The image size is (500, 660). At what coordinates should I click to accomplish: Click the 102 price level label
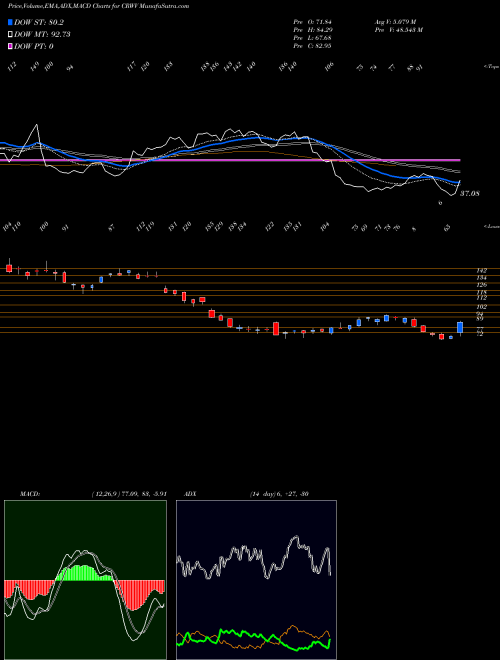[481, 307]
